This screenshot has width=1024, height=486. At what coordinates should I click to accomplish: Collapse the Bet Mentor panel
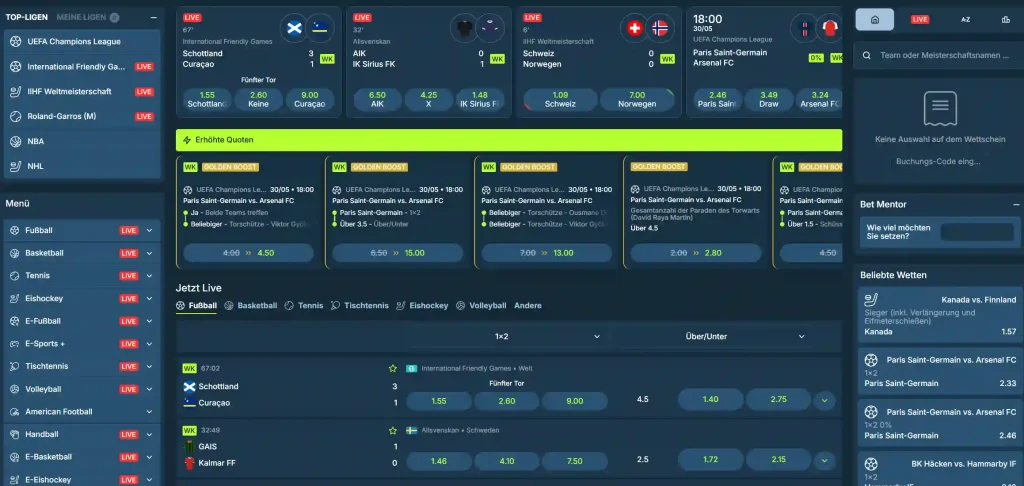pos(1016,204)
